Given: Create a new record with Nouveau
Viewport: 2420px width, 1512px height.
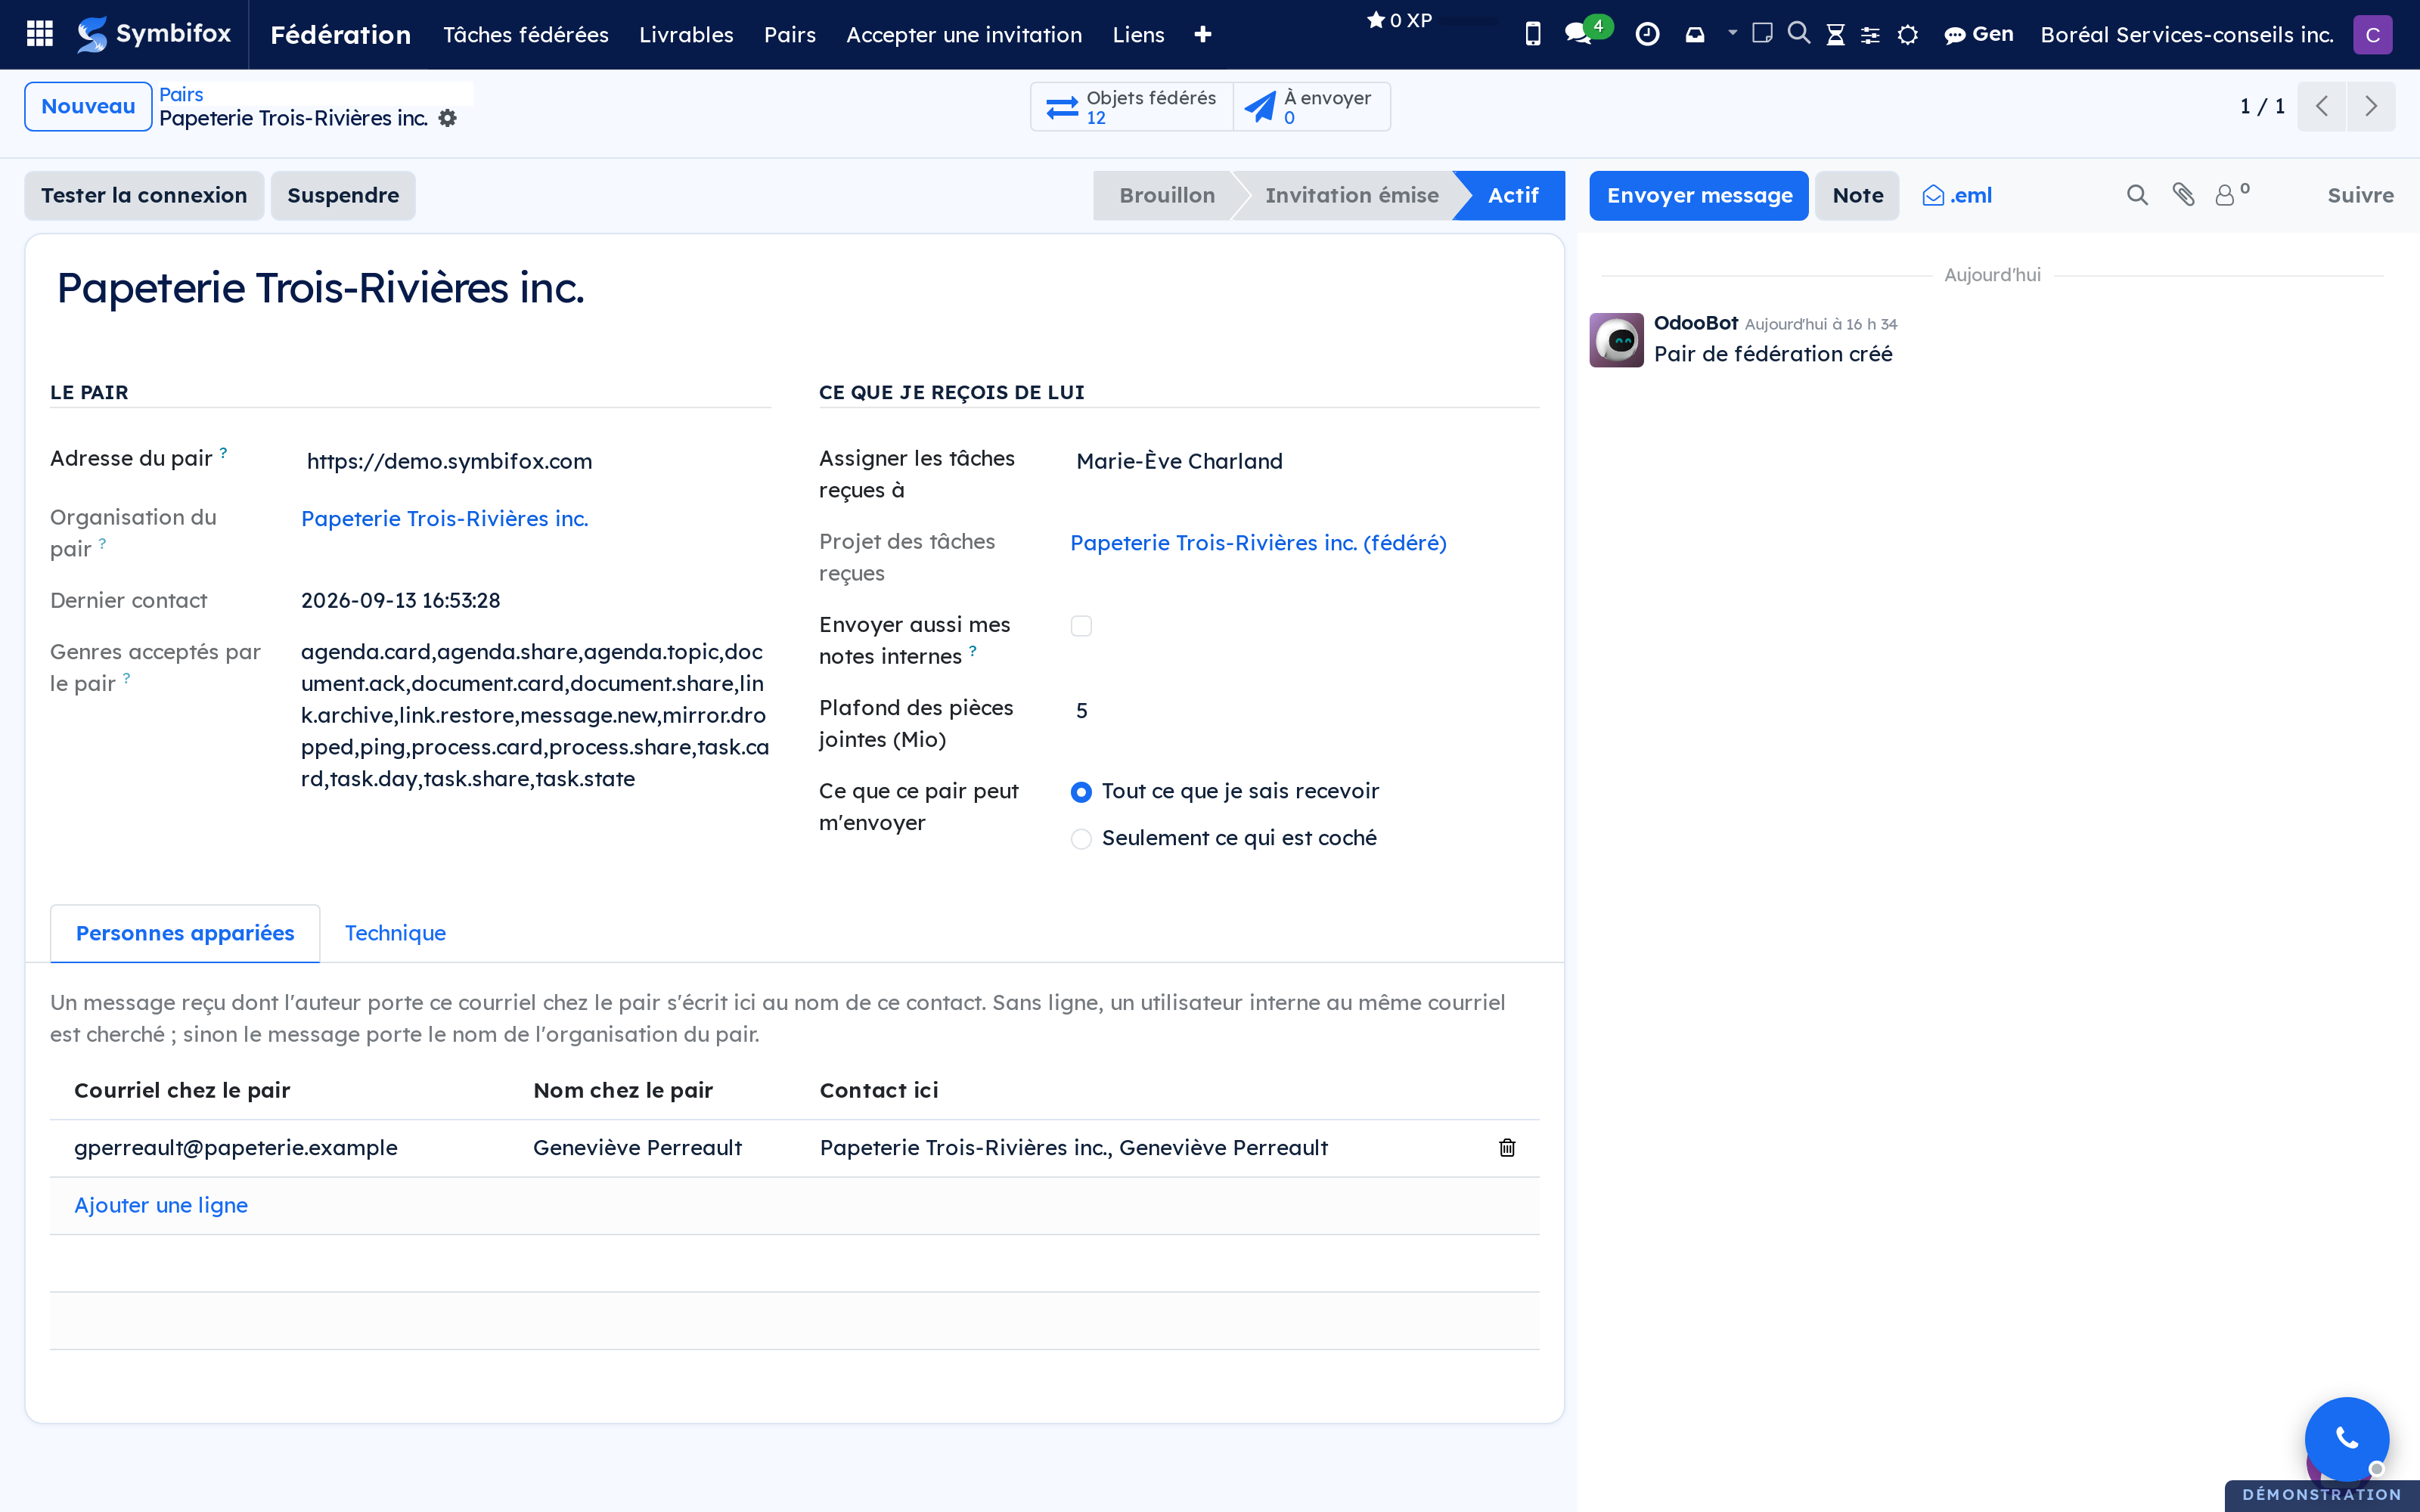Looking at the screenshot, I should coord(88,106).
